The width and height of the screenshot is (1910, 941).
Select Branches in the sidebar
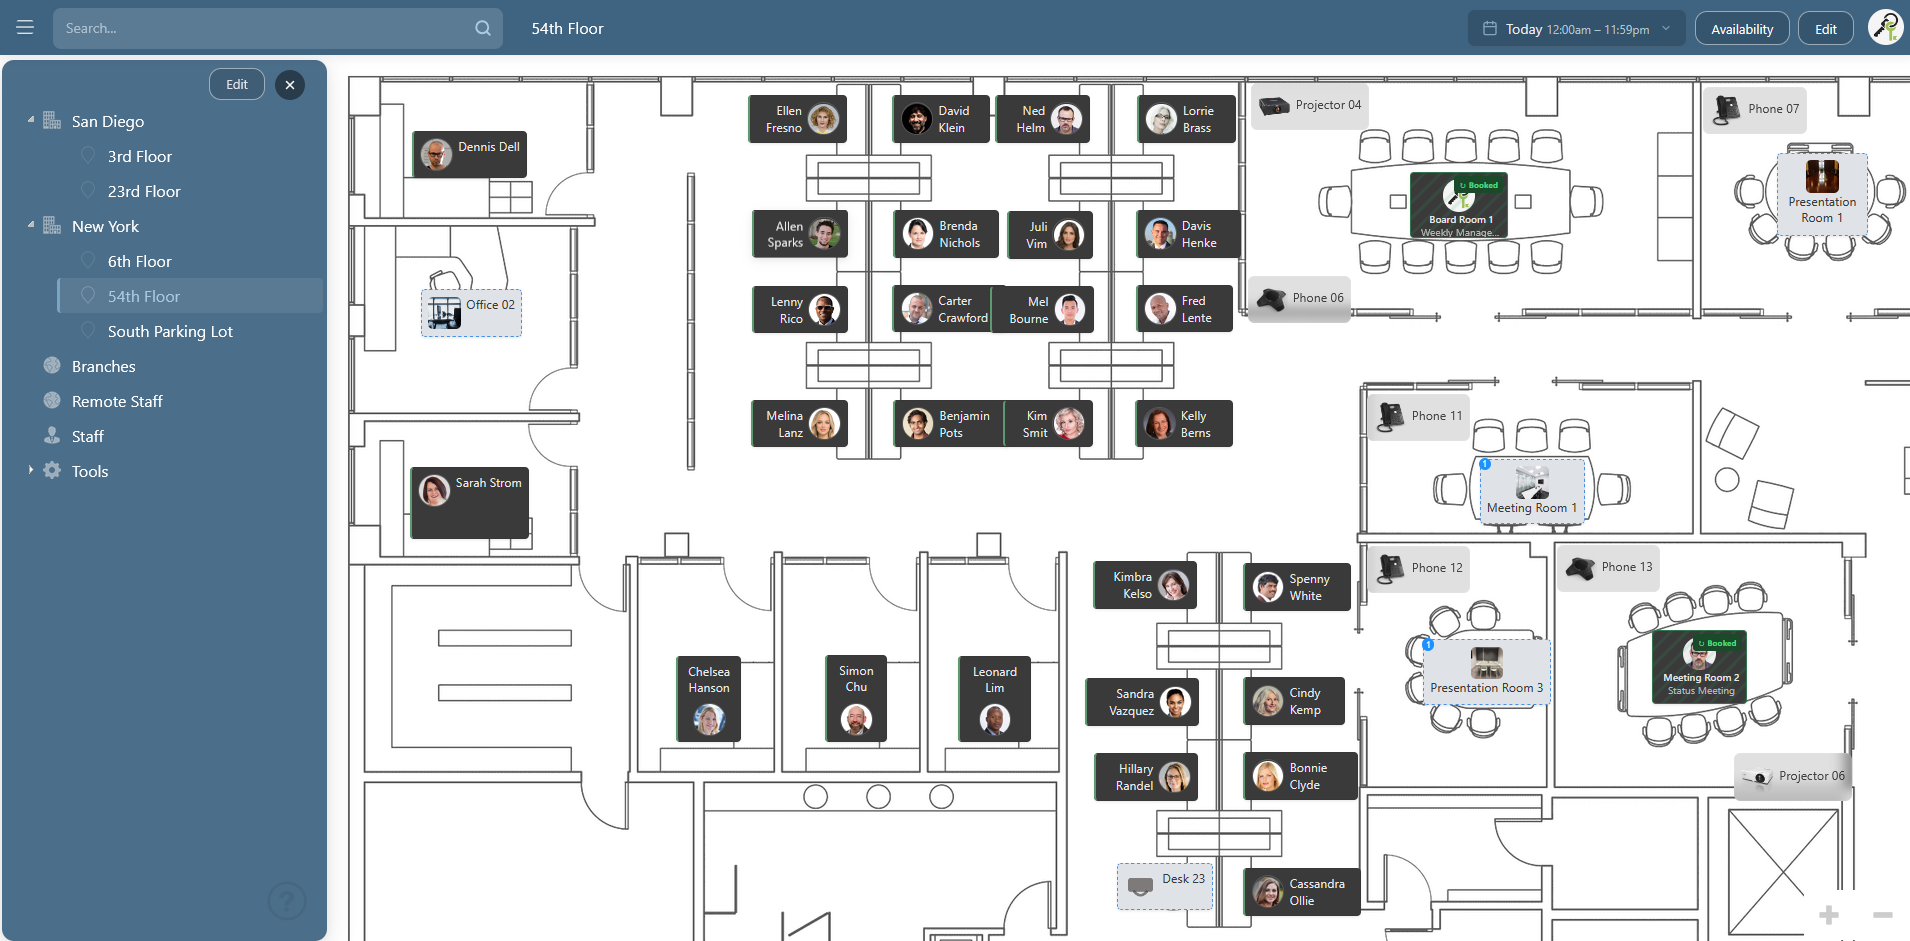[103, 365]
